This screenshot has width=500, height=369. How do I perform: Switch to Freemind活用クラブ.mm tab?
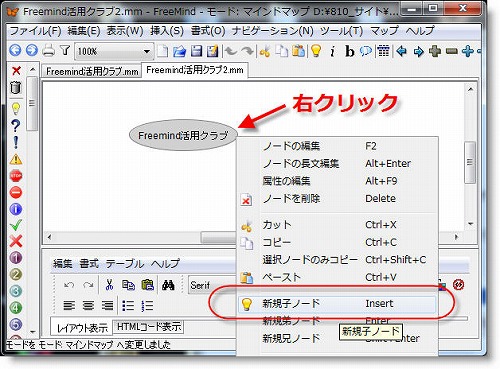[92, 71]
